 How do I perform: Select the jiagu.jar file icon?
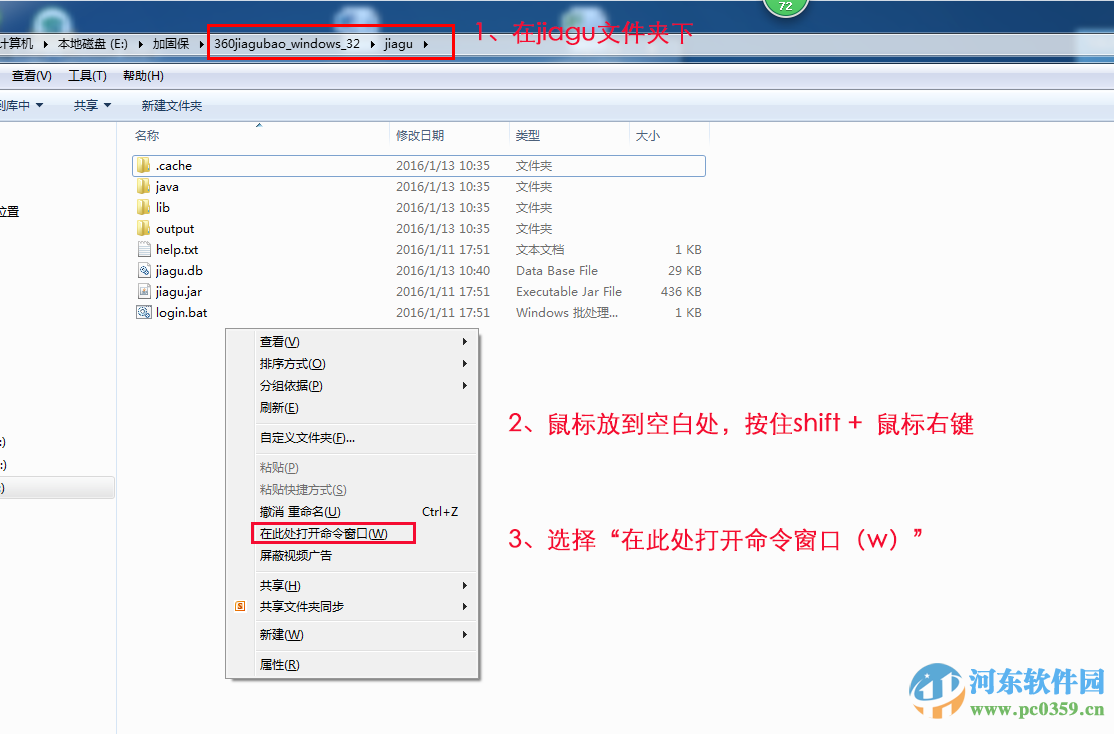coord(144,291)
